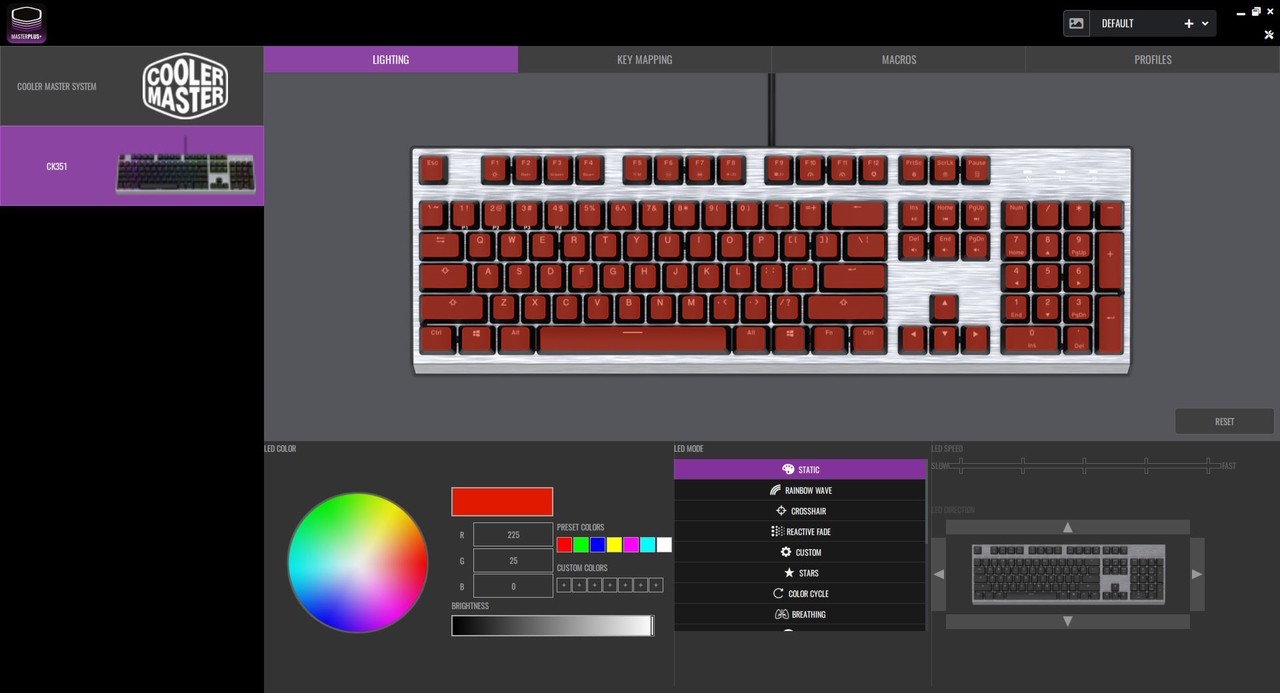The image size is (1280, 693).
Task: Select the right Windows key on keyboard
Action: click(x=789, y=338)
